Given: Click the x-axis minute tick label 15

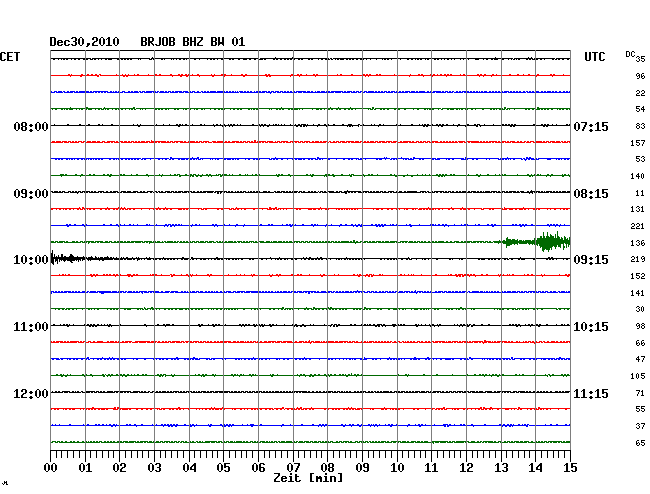Looking at the screenshot, I should coord(570,468).
